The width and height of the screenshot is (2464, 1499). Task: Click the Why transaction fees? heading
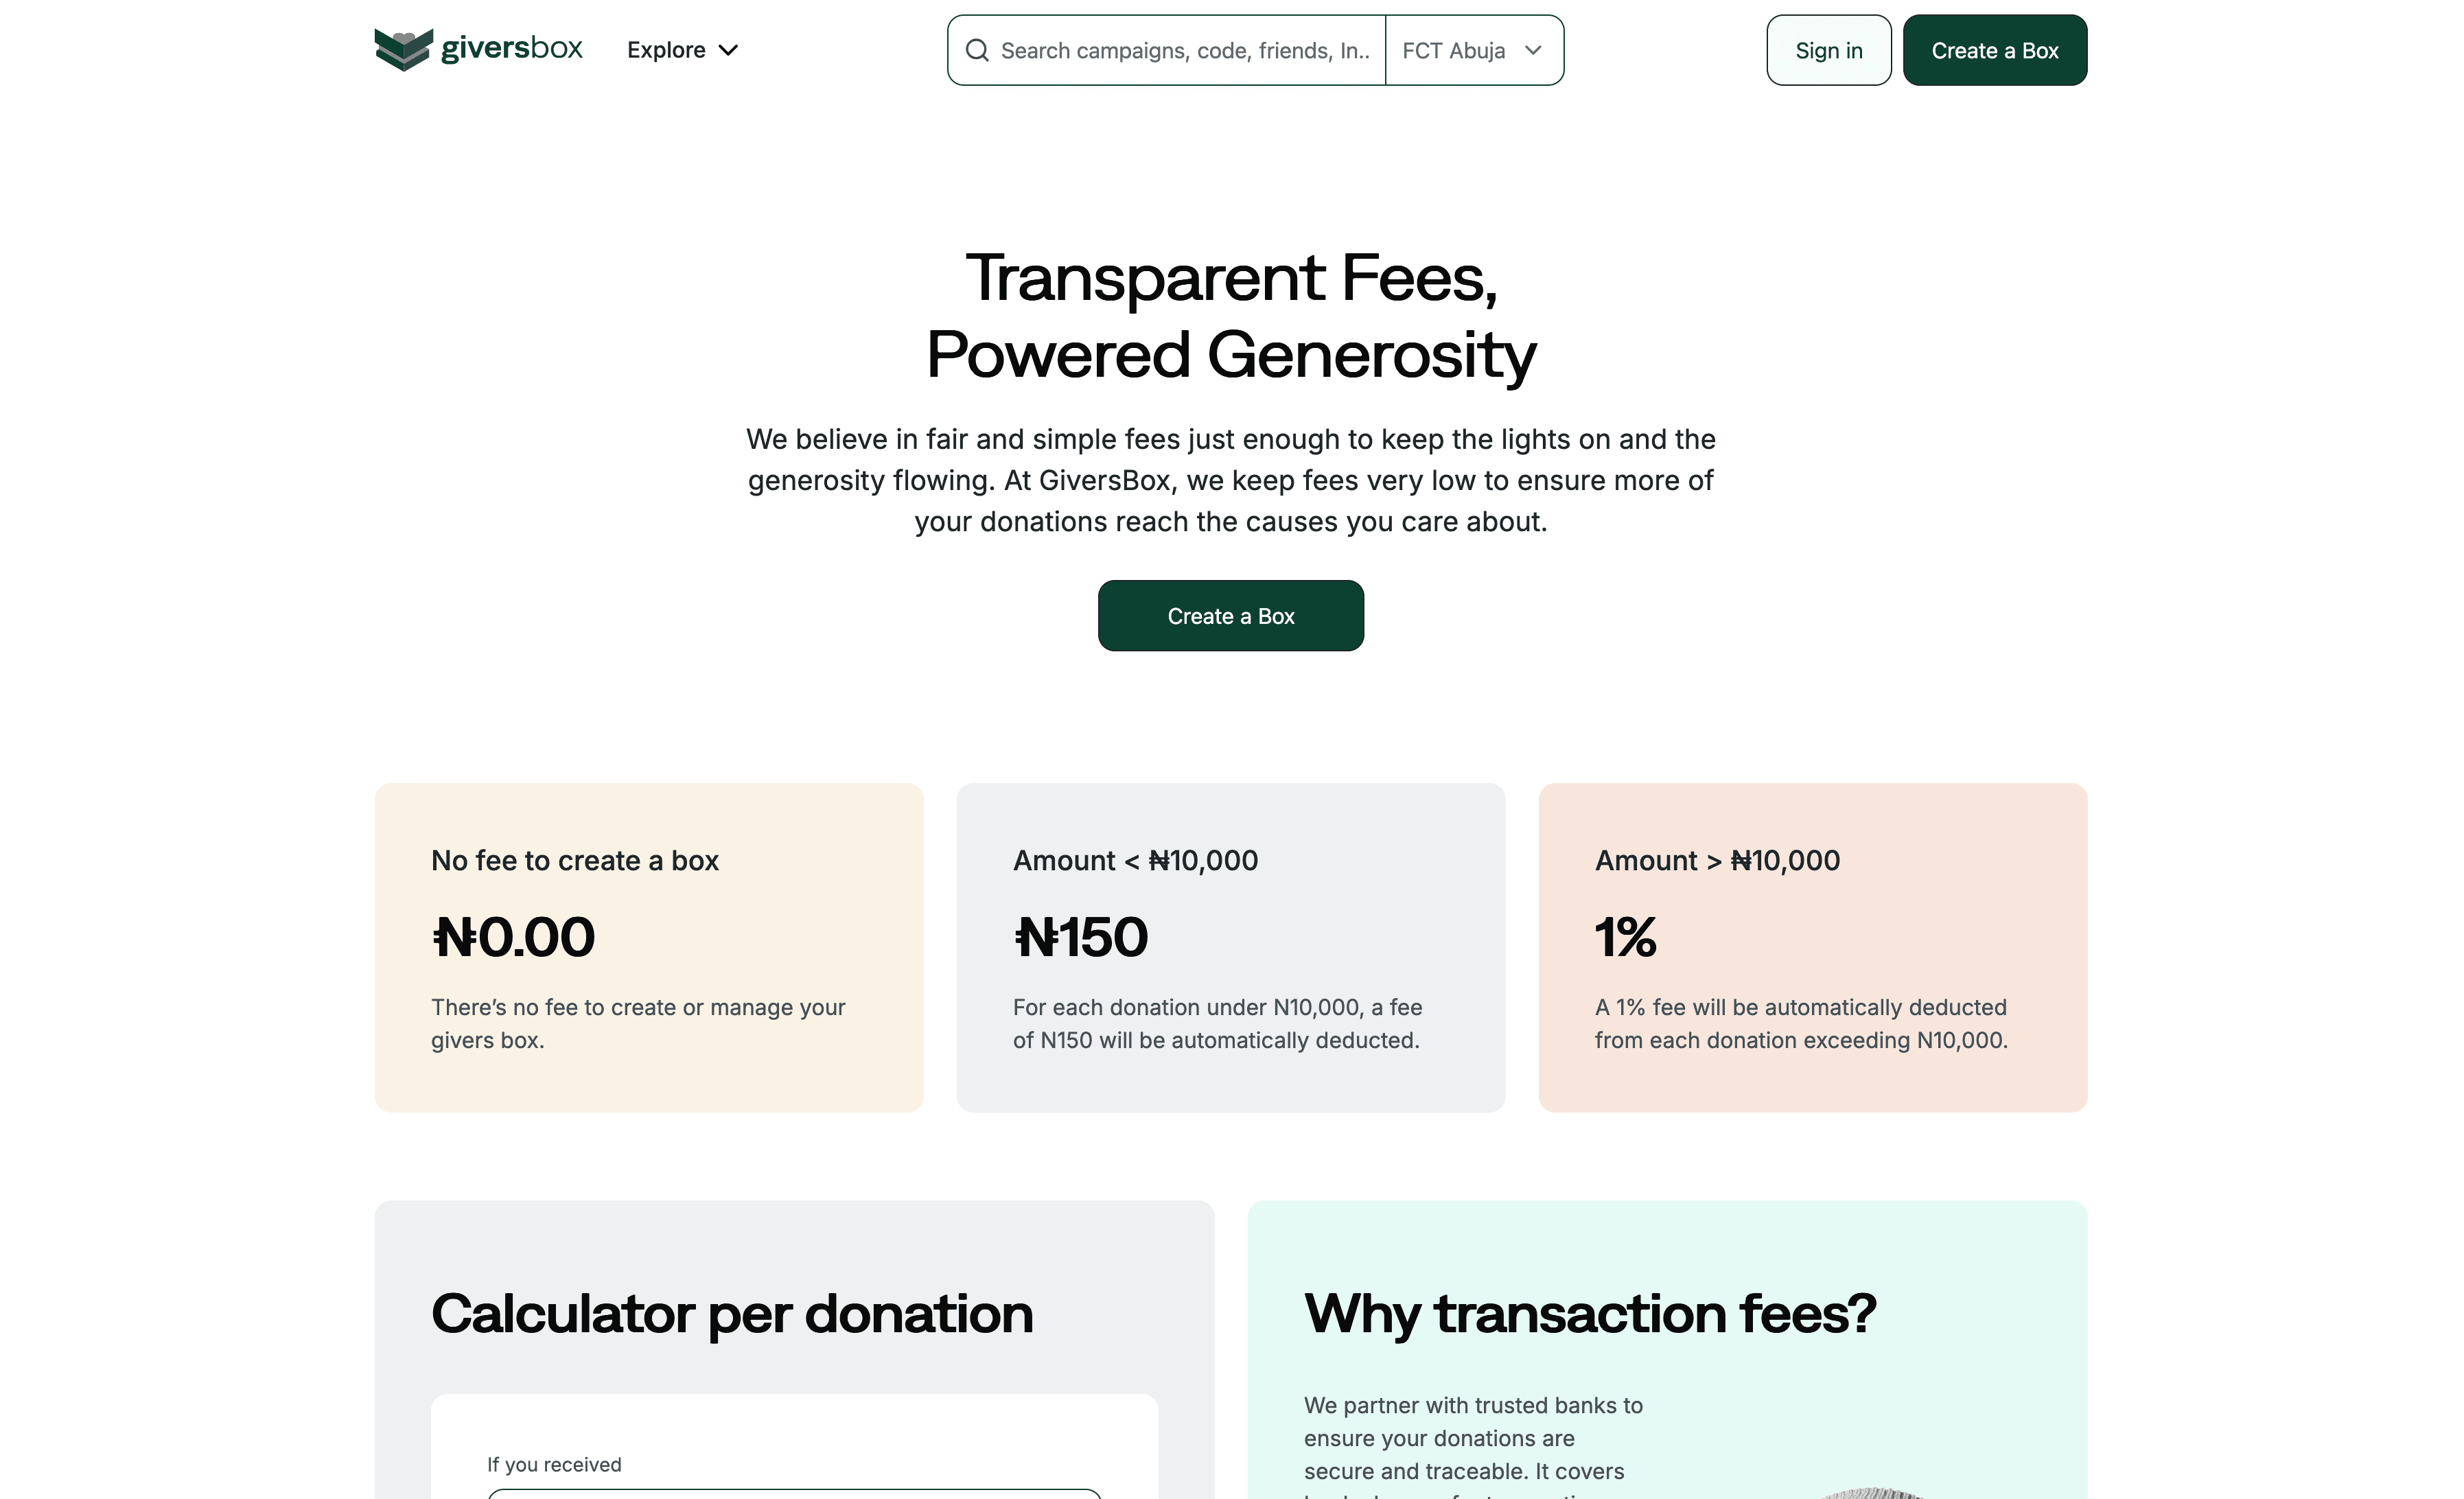[x=1590, y=1313]
